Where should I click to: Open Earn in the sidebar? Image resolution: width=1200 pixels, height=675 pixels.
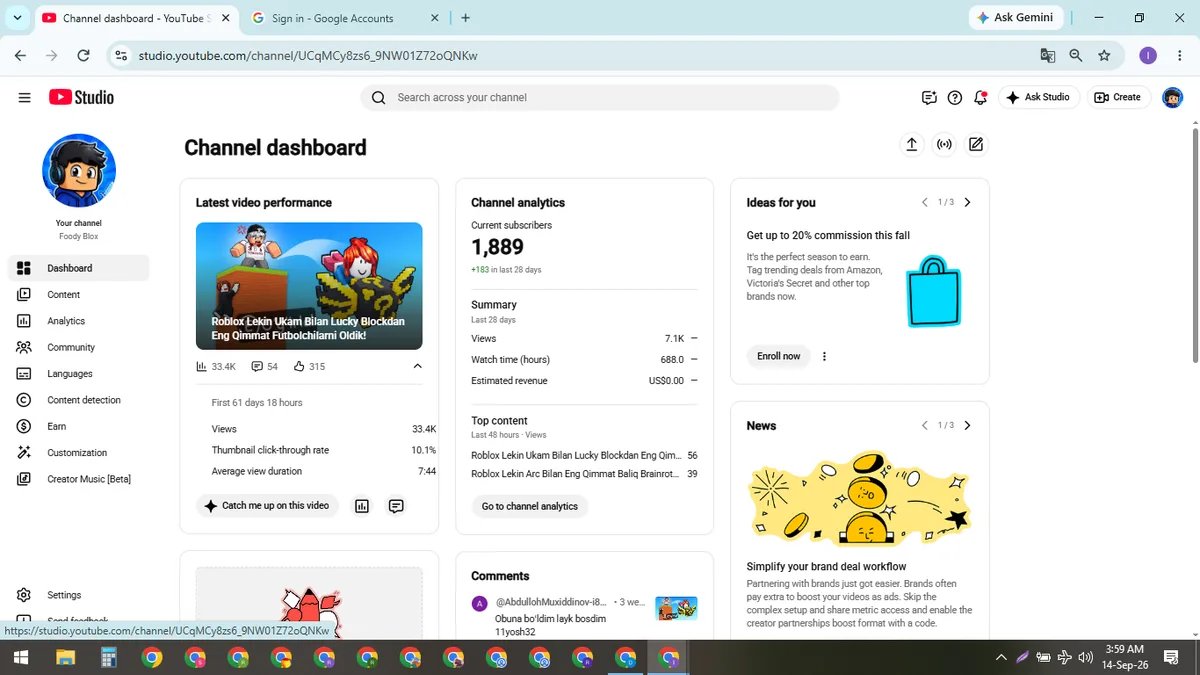point(79,426)
